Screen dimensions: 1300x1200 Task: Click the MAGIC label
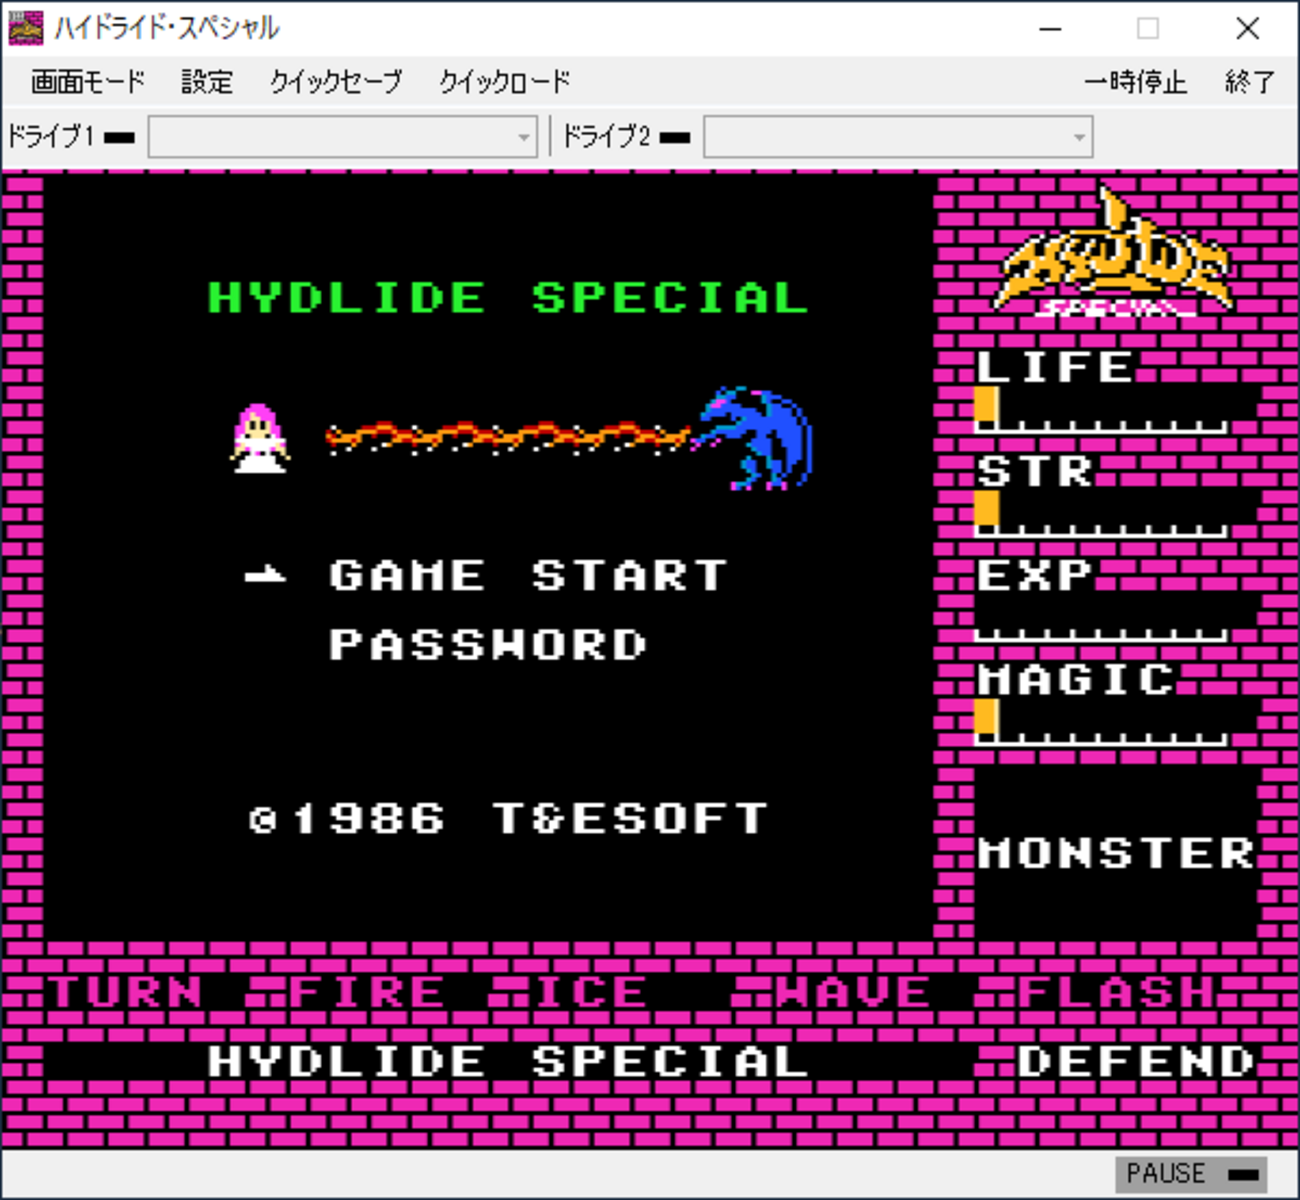(1075, 680)
